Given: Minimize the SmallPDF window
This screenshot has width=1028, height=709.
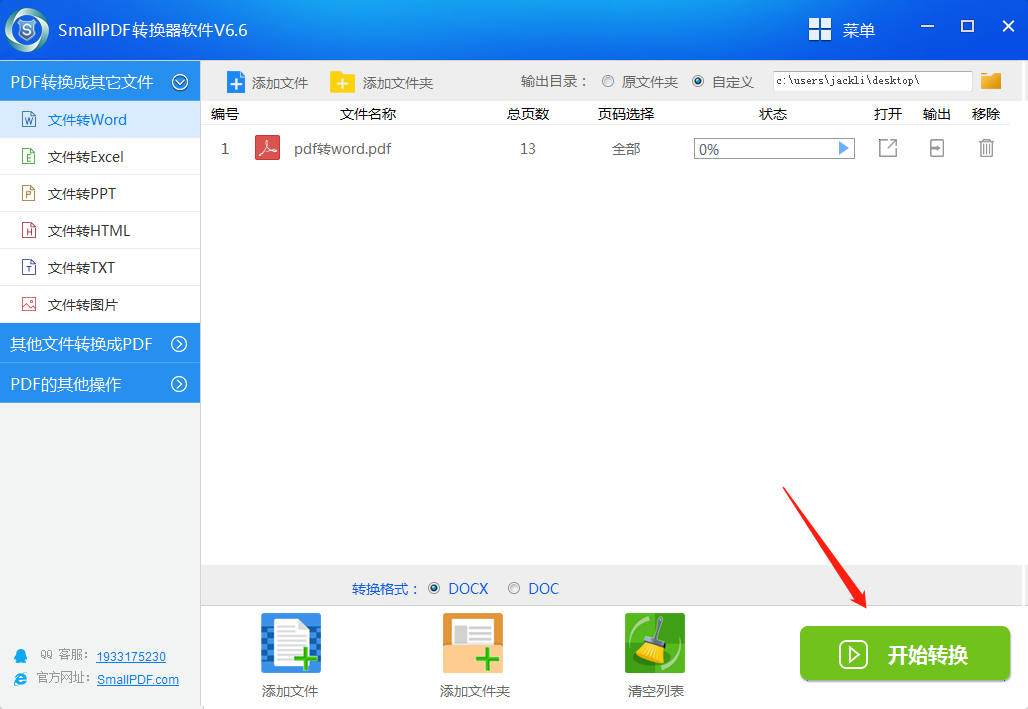Looking at the screenshot, I should click(x=927, y=26).
